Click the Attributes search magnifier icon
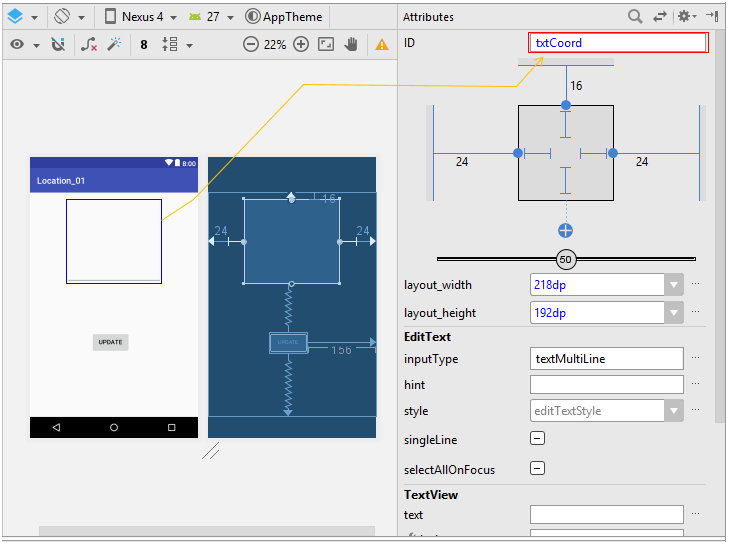729x544 pixels. pos(635,17)
